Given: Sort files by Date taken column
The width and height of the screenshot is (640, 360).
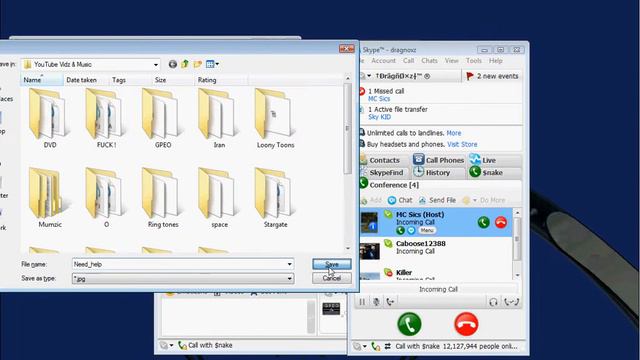Looking at the screenshot, I should [86, 80].
